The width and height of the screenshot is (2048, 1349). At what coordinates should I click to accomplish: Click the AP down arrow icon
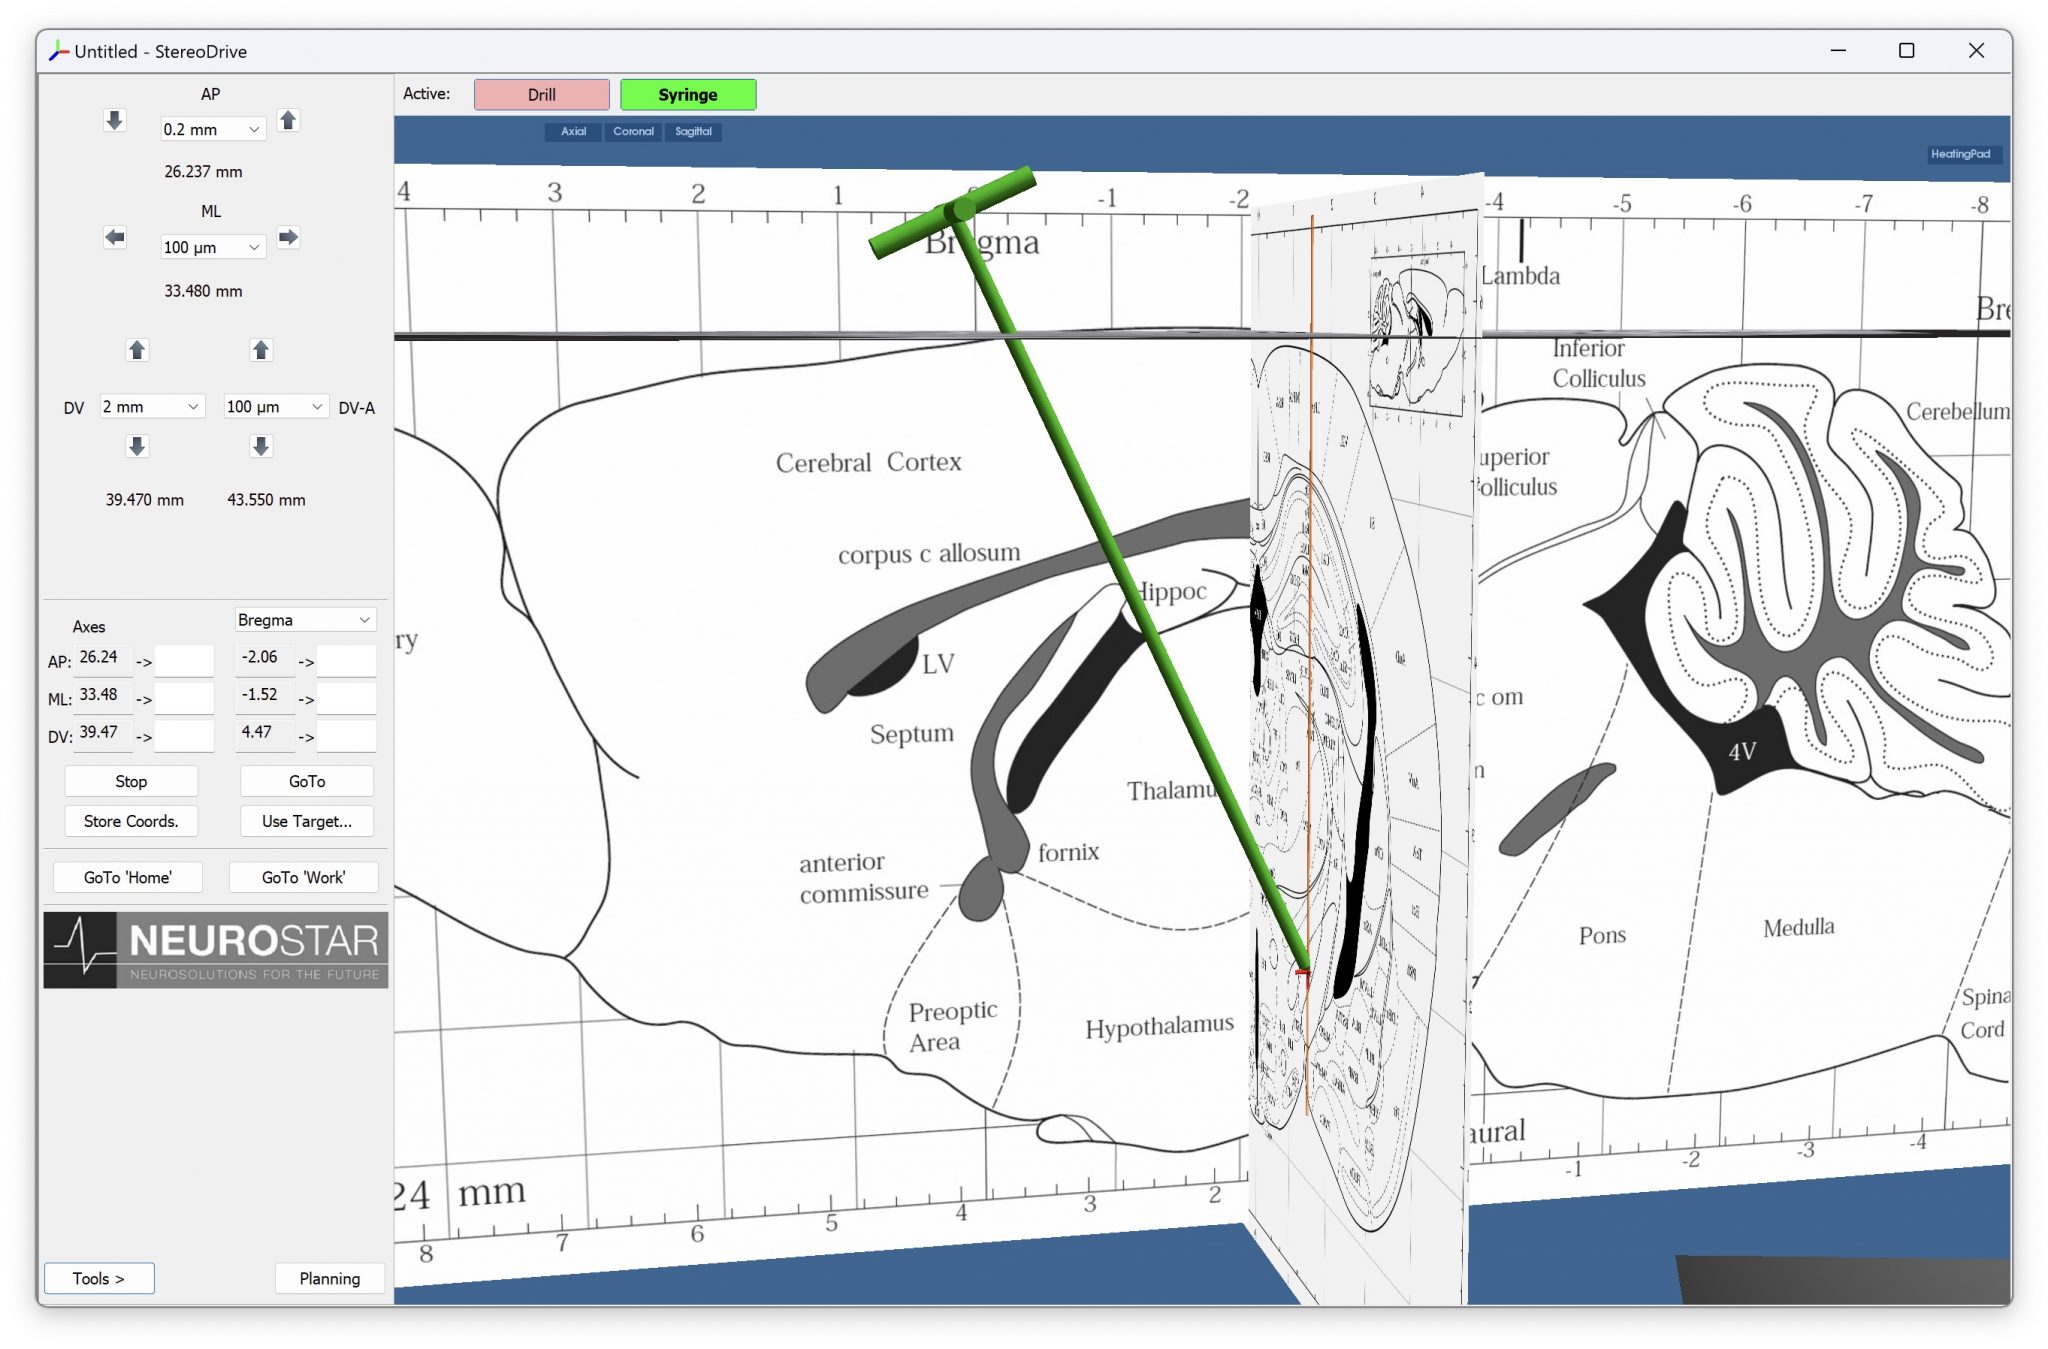pos(115,121)
